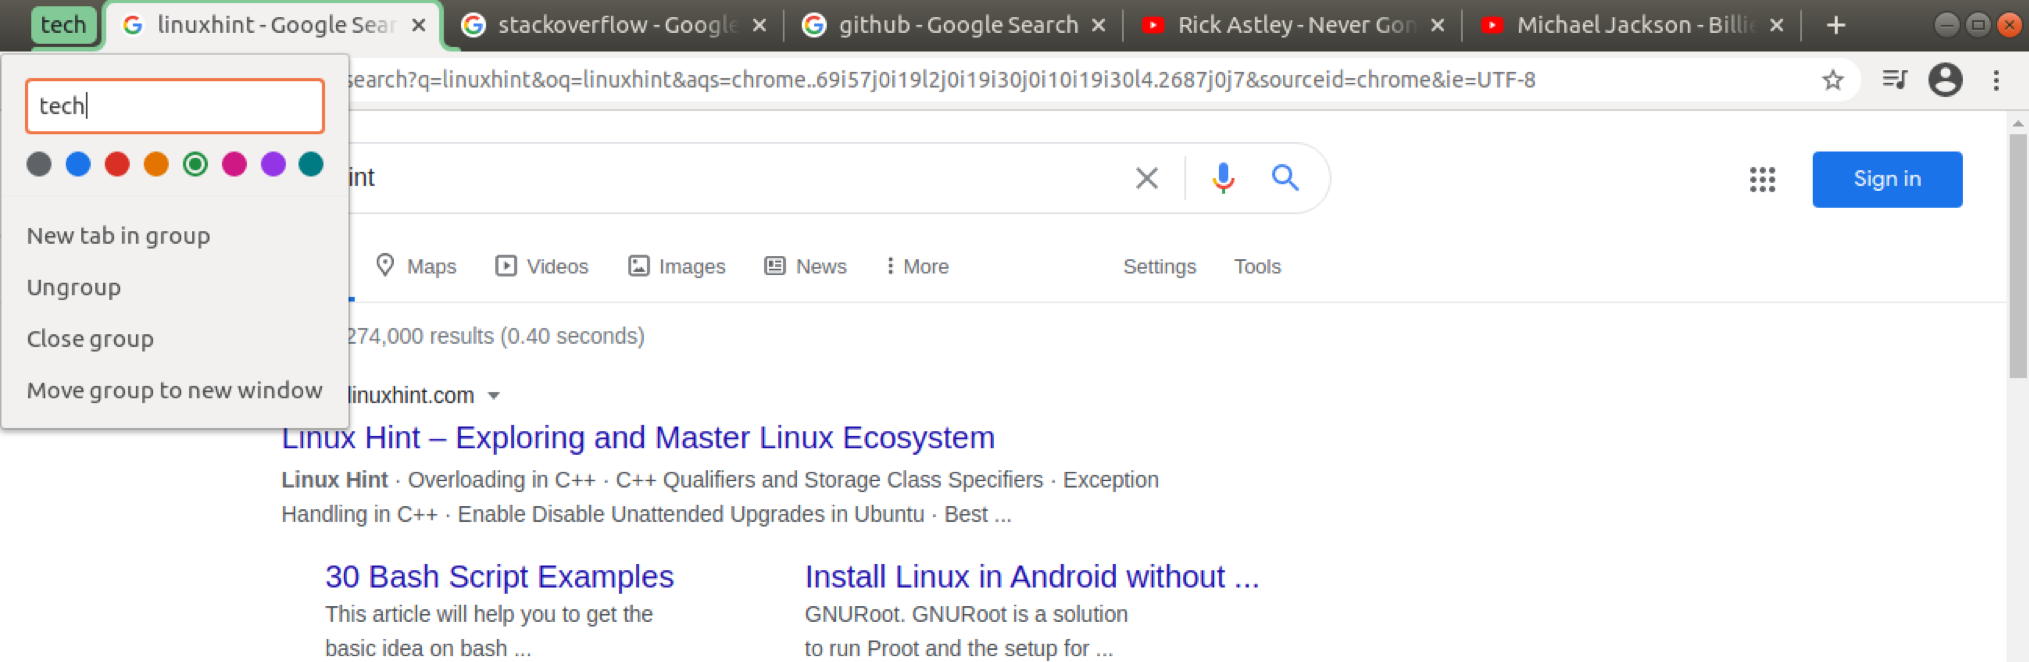Viewport: 2029px width, 662px height.
Task: Set the group color to purple
Action: coord(273,164)
